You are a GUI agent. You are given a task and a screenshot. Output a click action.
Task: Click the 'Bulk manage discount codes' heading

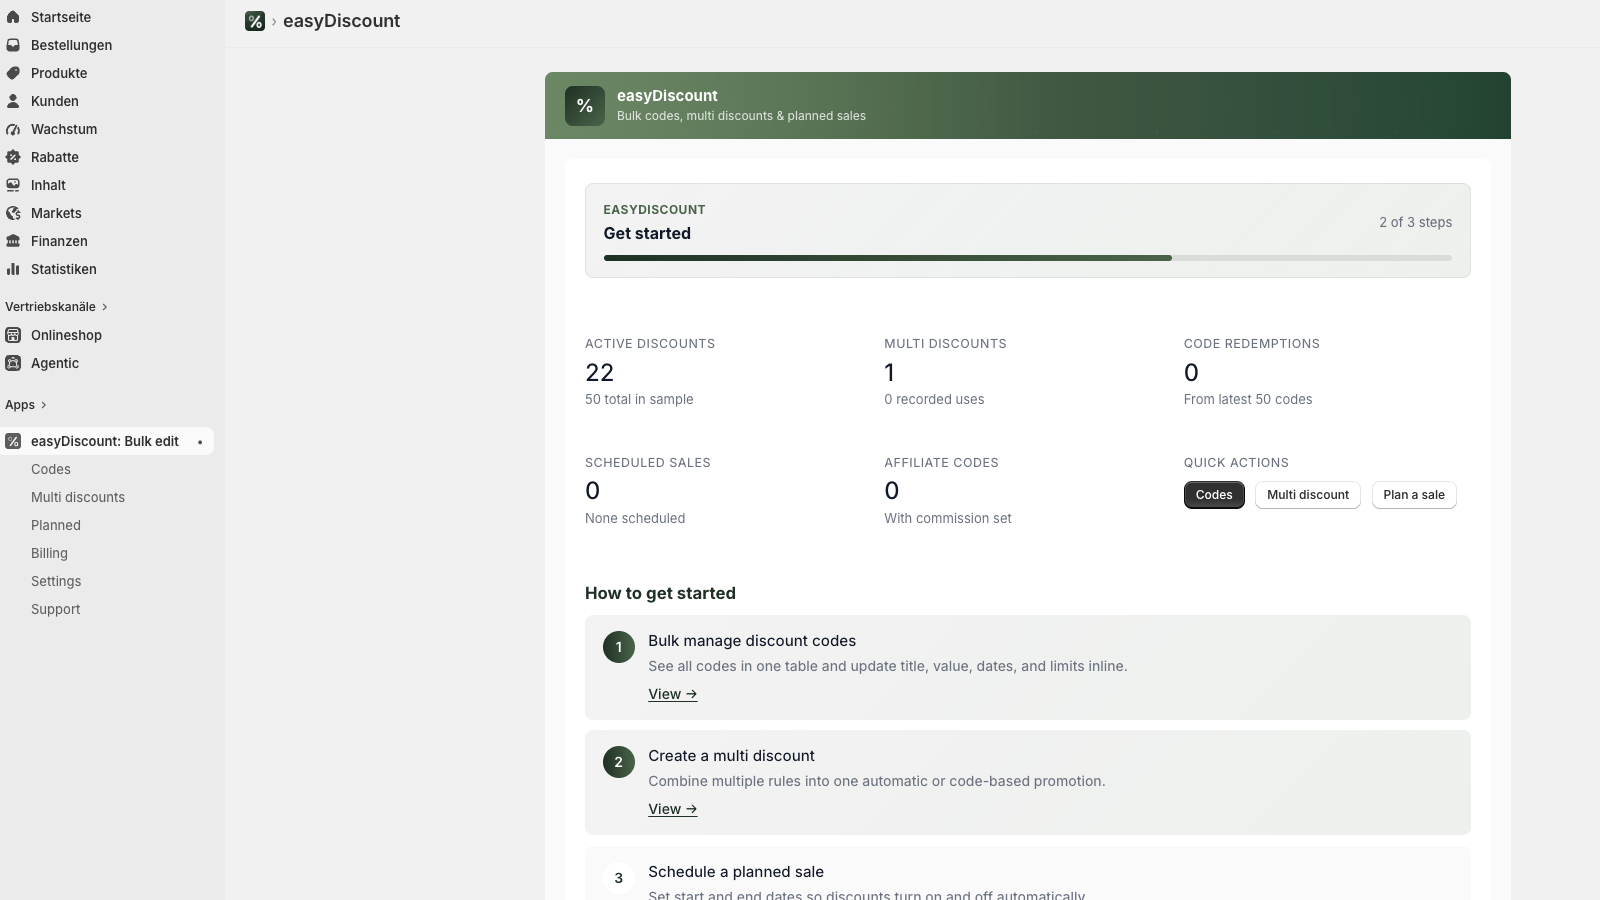(x=752, y=641)
